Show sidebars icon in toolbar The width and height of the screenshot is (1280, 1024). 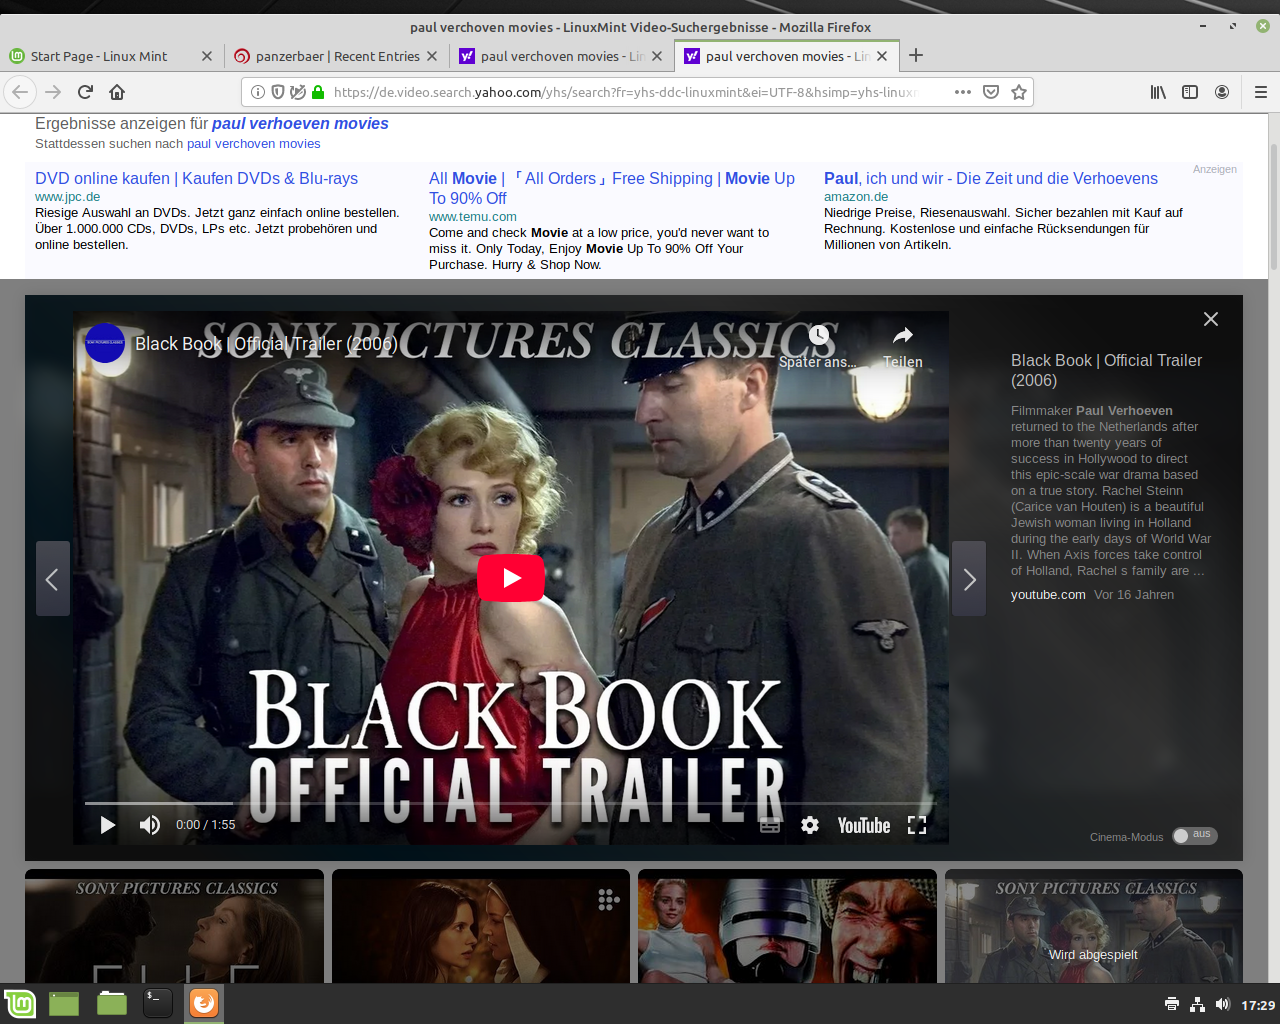pos(1190,92)
